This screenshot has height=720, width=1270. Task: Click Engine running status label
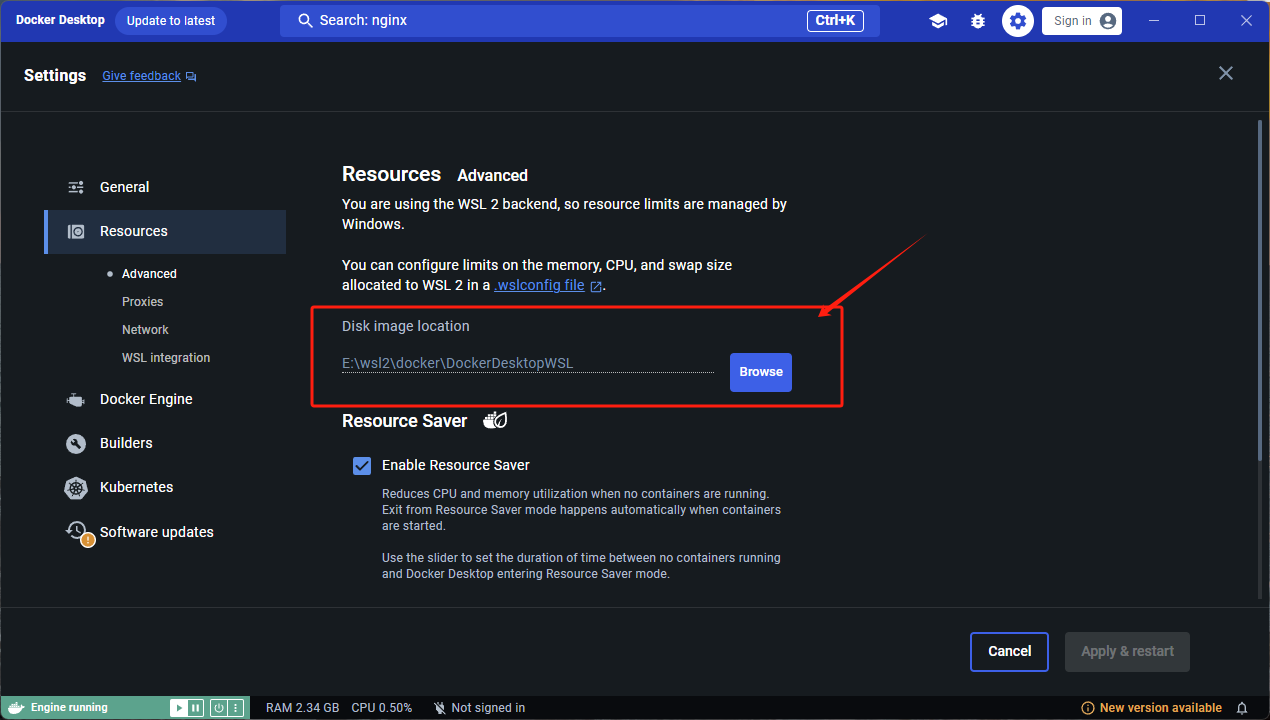[x=69, y=708]
